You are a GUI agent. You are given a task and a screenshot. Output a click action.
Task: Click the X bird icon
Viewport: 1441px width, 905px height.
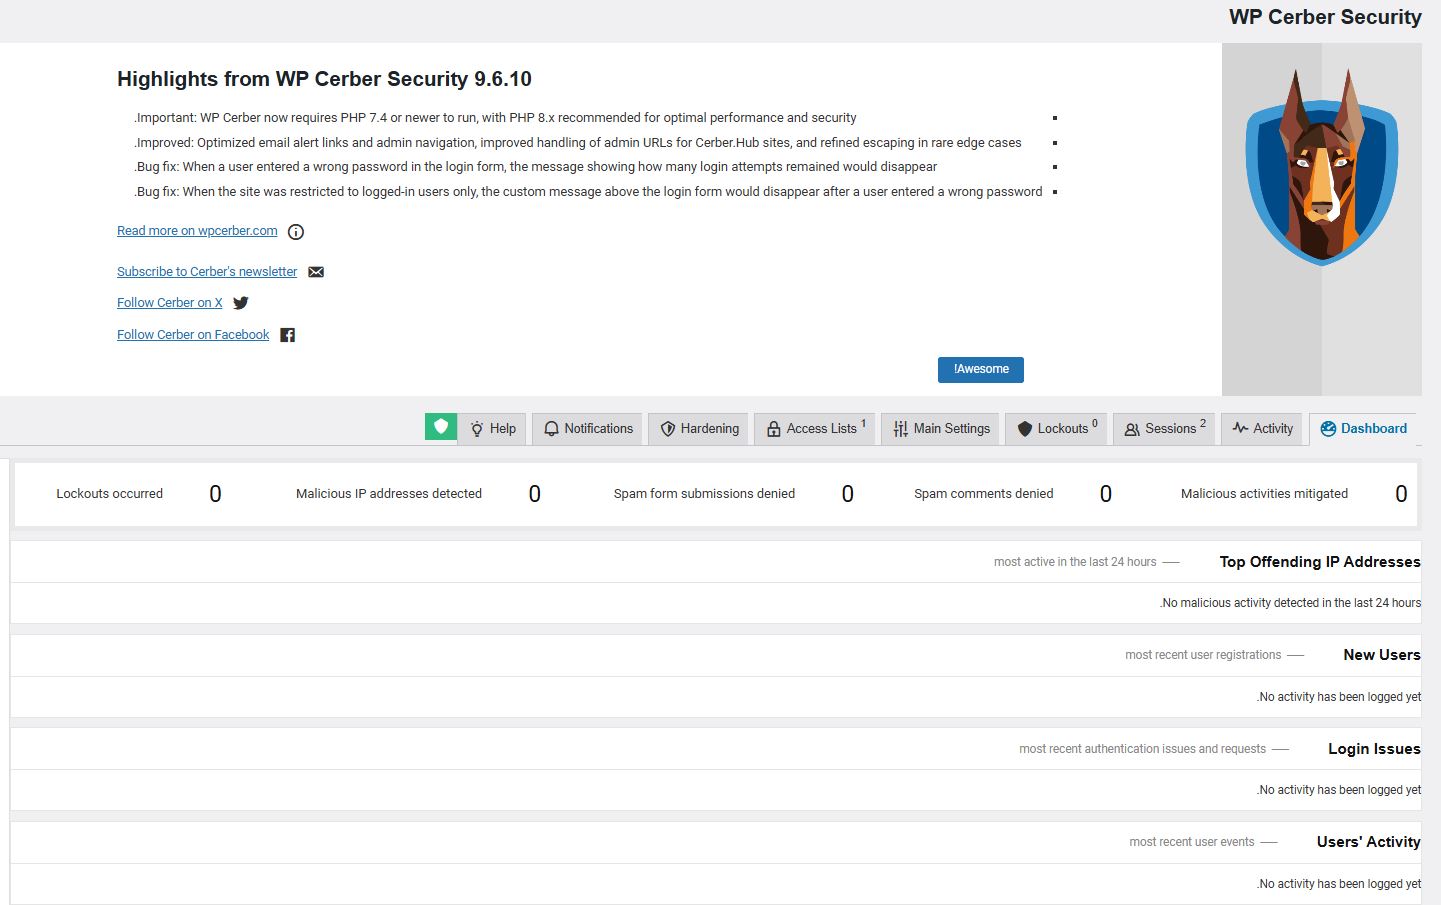coord(241,303)
